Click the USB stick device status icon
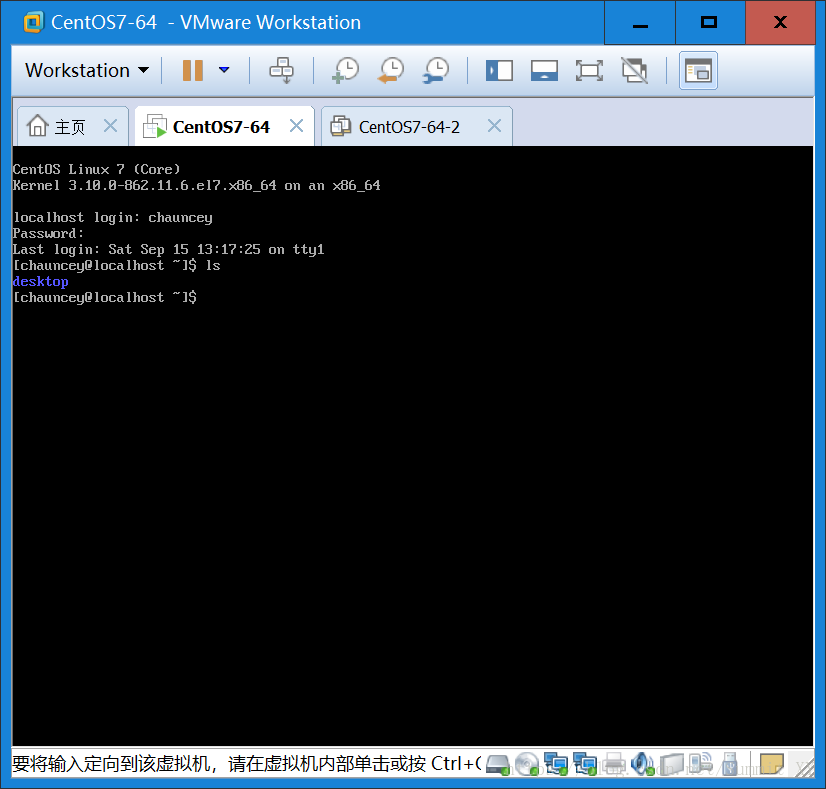The image size is (826, 789). coord(730,764)
